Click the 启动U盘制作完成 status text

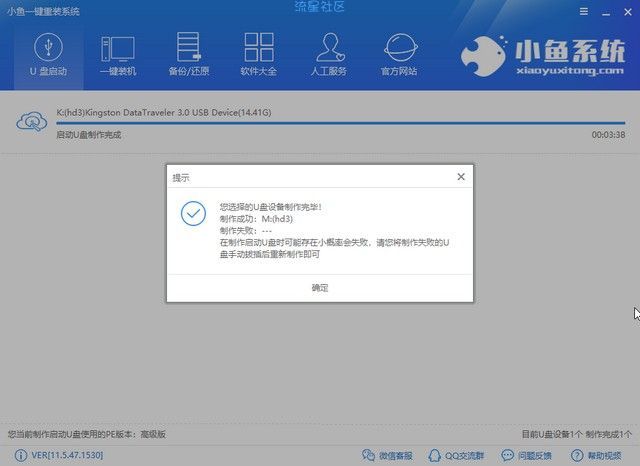(89, 135)
